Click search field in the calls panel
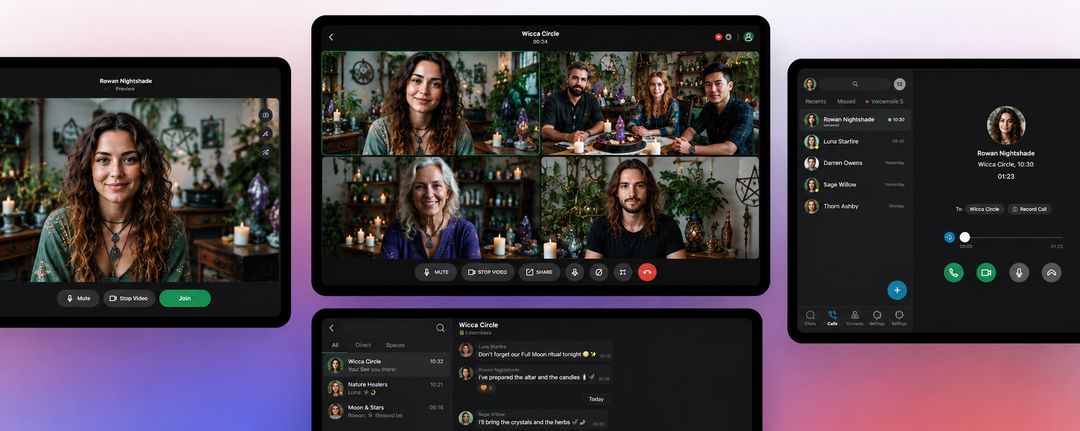The height and width of the screenshot is (431, 1080). [x=855, y=84]
